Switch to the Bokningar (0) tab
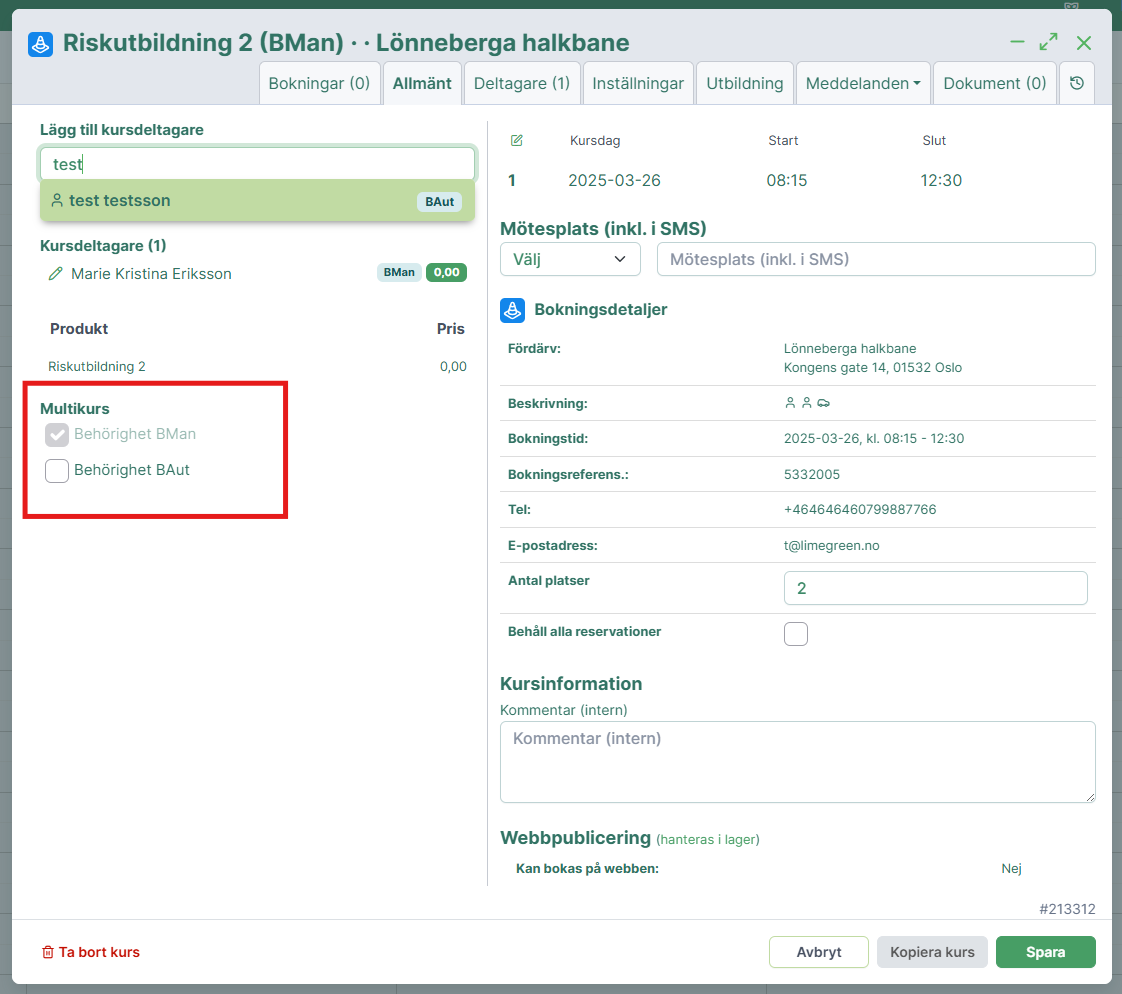Image resolution: width=1122 pixels, height=994 pixels. click(319, 83)
